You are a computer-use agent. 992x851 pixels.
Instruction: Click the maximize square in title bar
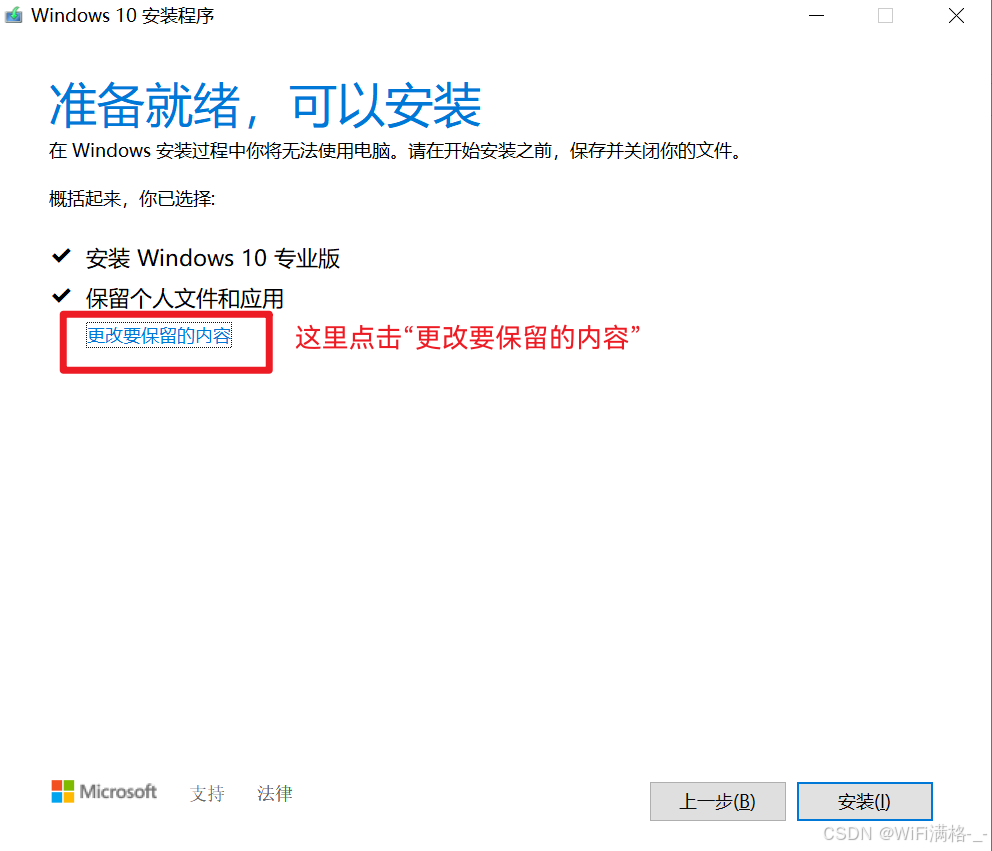click(886, 15)
